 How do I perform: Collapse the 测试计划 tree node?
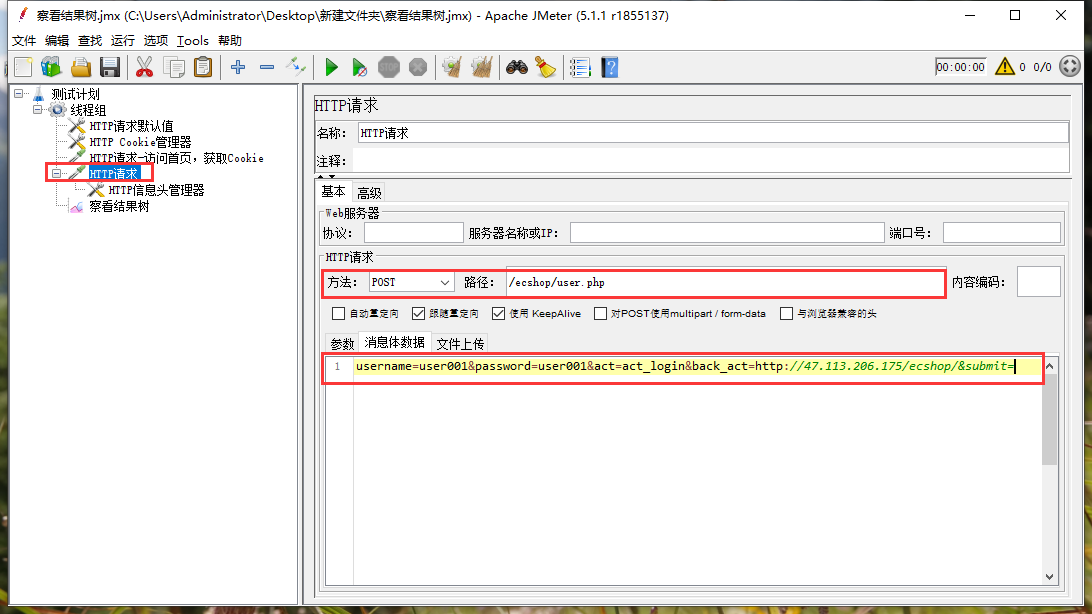(x=19, y=93)
